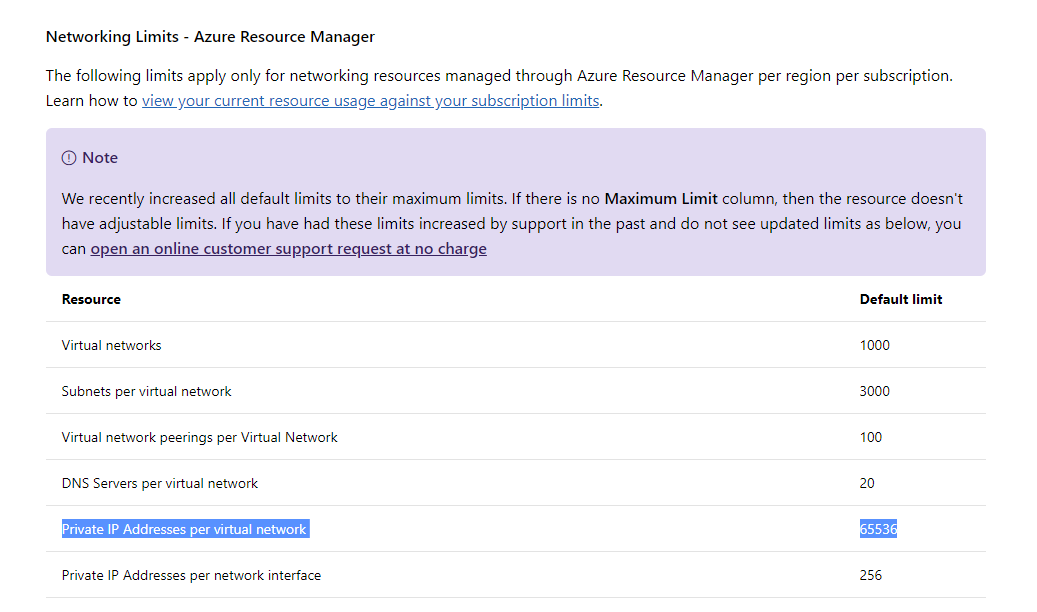The image size is (1037, 612).
Task: Click the 20 DNS servers limit value
Action: click(x=867, y=483)
